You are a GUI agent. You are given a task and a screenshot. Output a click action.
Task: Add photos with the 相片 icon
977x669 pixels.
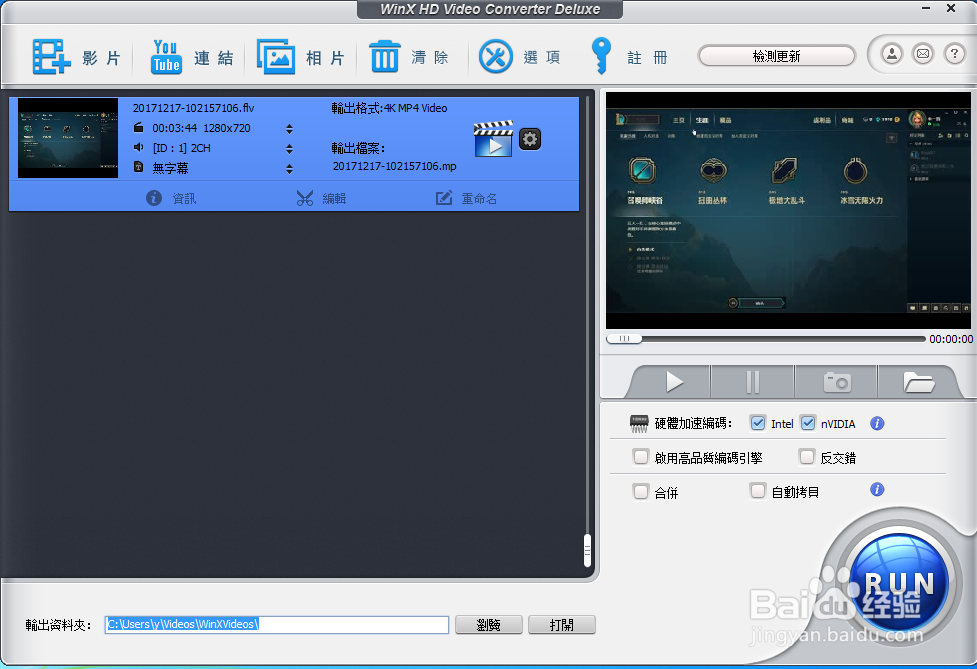click(275, 57)
